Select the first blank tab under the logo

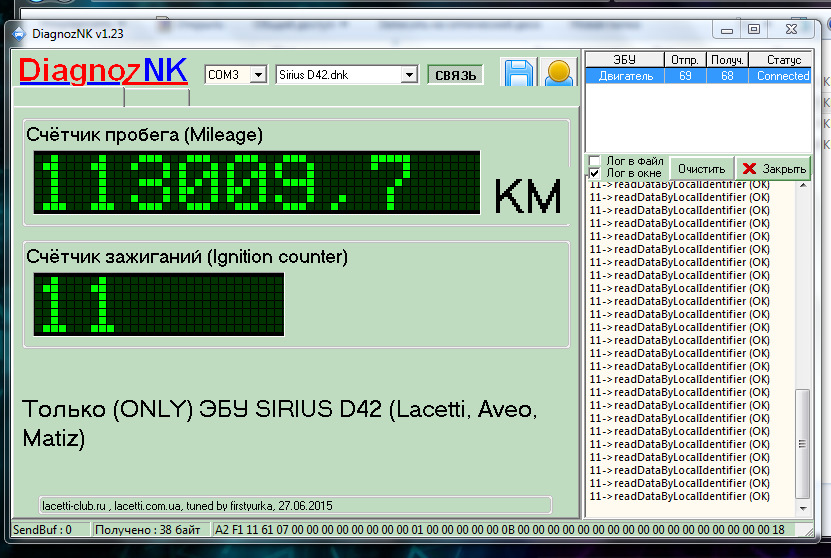[x=68, y=98]
